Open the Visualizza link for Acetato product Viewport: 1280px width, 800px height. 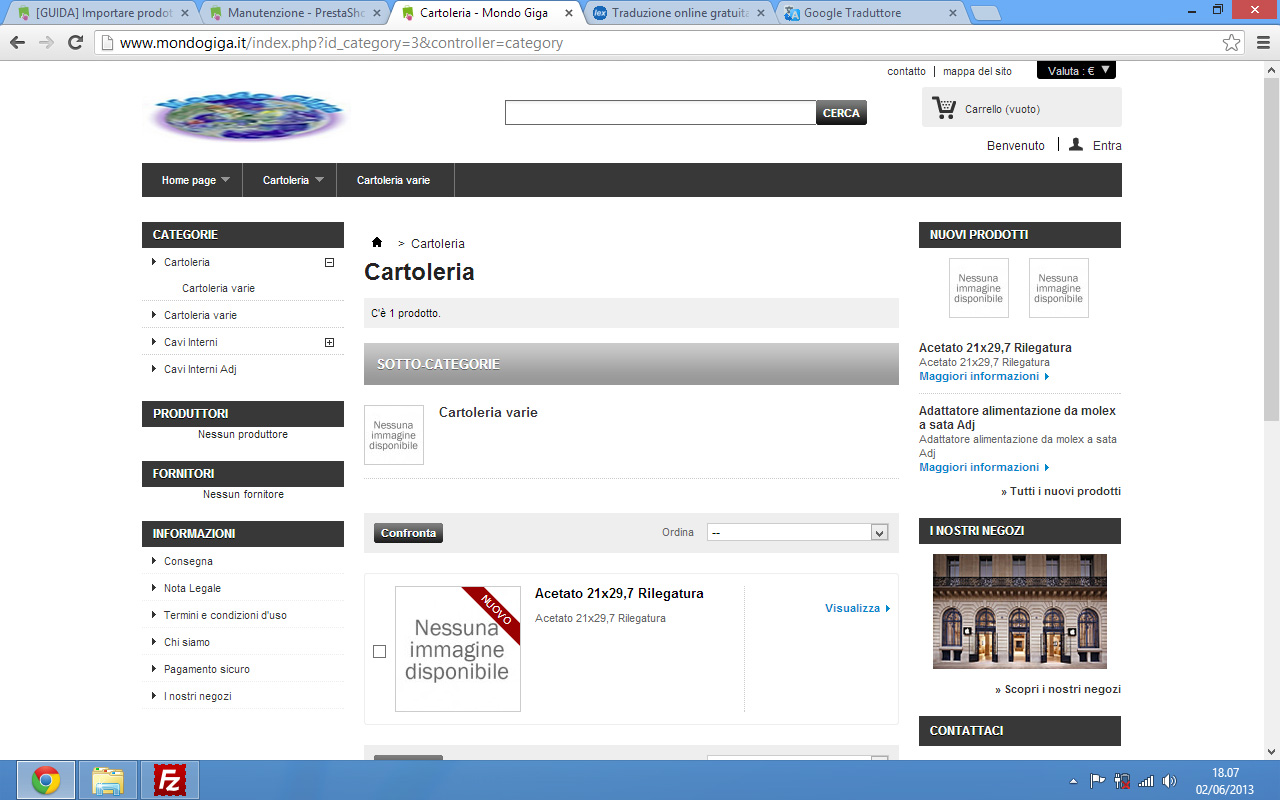coord(857,608)
